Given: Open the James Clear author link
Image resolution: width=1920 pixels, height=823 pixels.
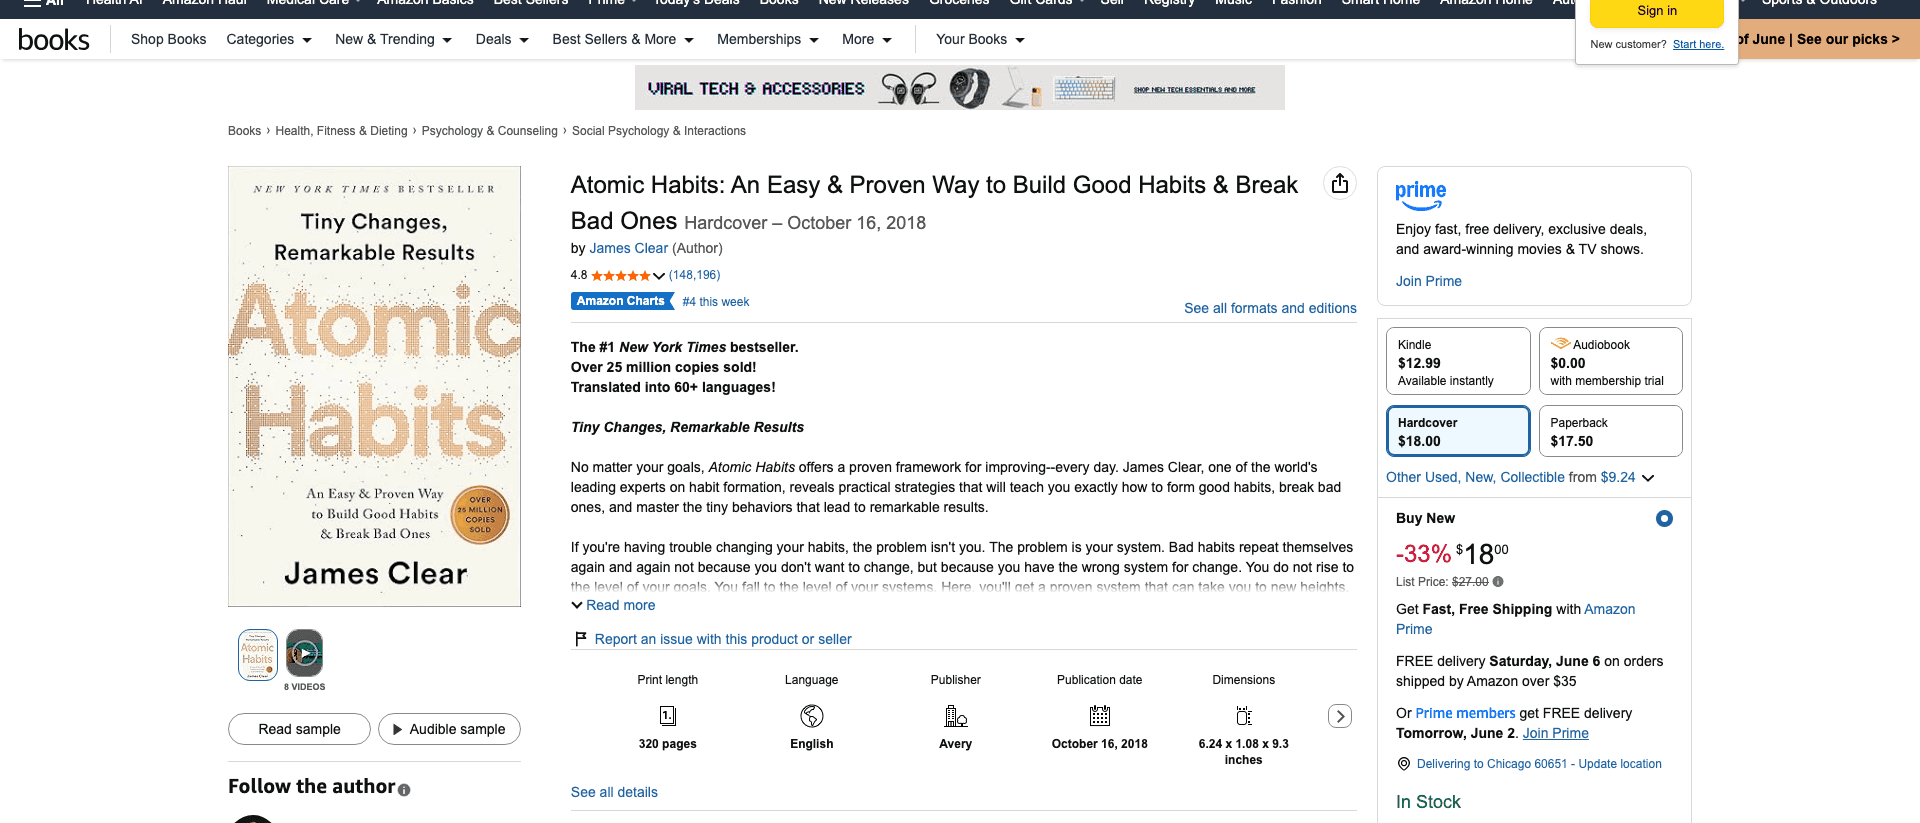Looking at the screenshot, I should [628, 248].
